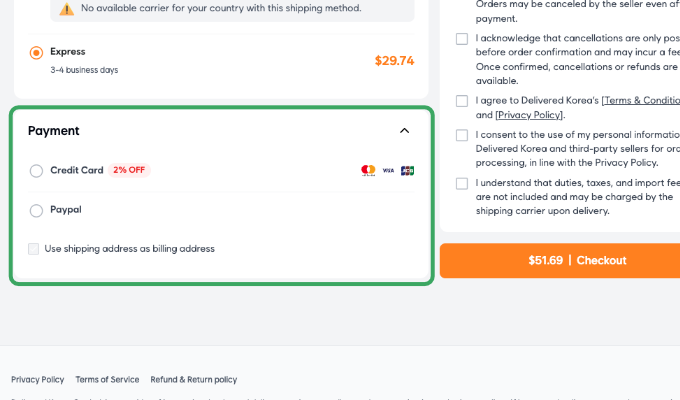Go to Terms of Service in footer
Screen dimensions: 680x400
tap(107, 379)
